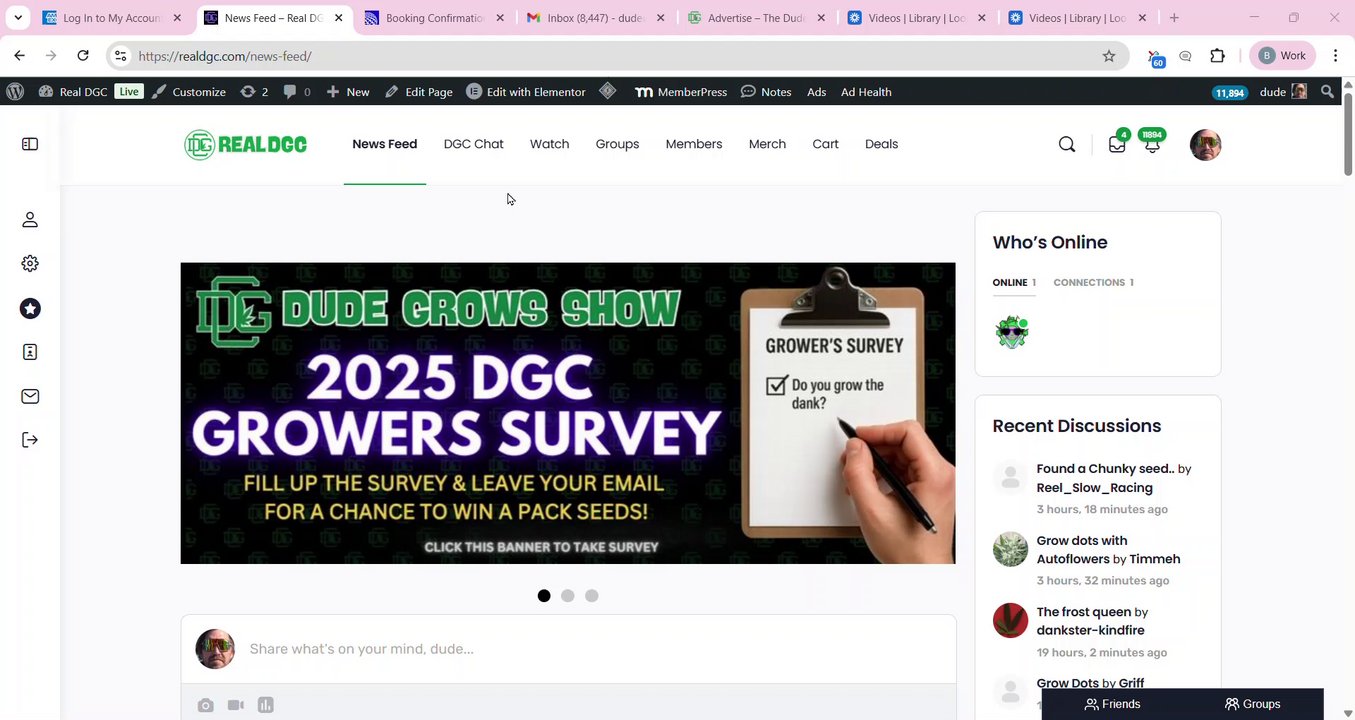The width and height of the screenshot is (1355, 720).
Task: Attach a video with camcorder icon
Action: point(235,705)
